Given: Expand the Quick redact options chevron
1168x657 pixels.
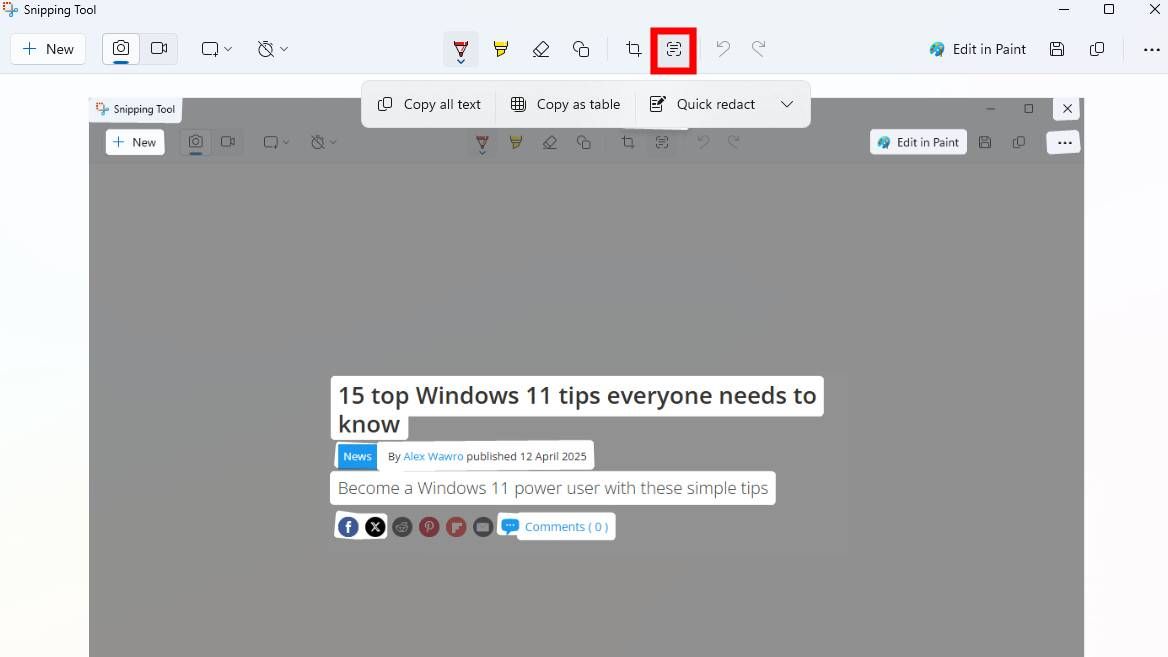Looking at the screenshot, I should click(786, 104).
